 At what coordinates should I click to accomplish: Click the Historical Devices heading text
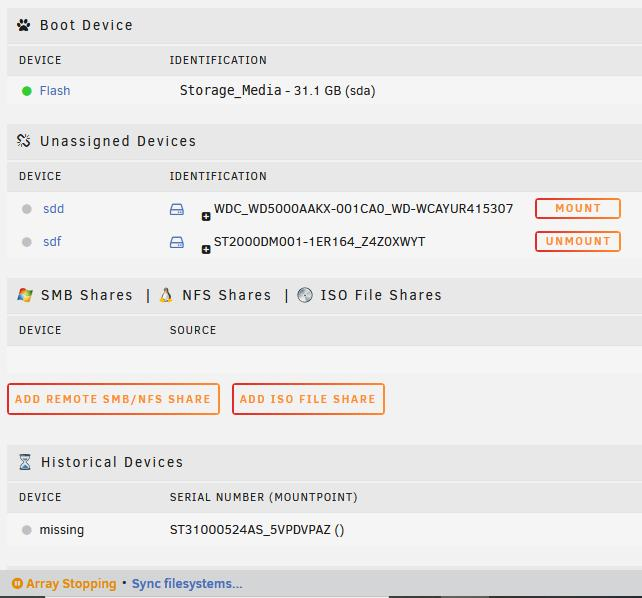(x=112, y=462)
